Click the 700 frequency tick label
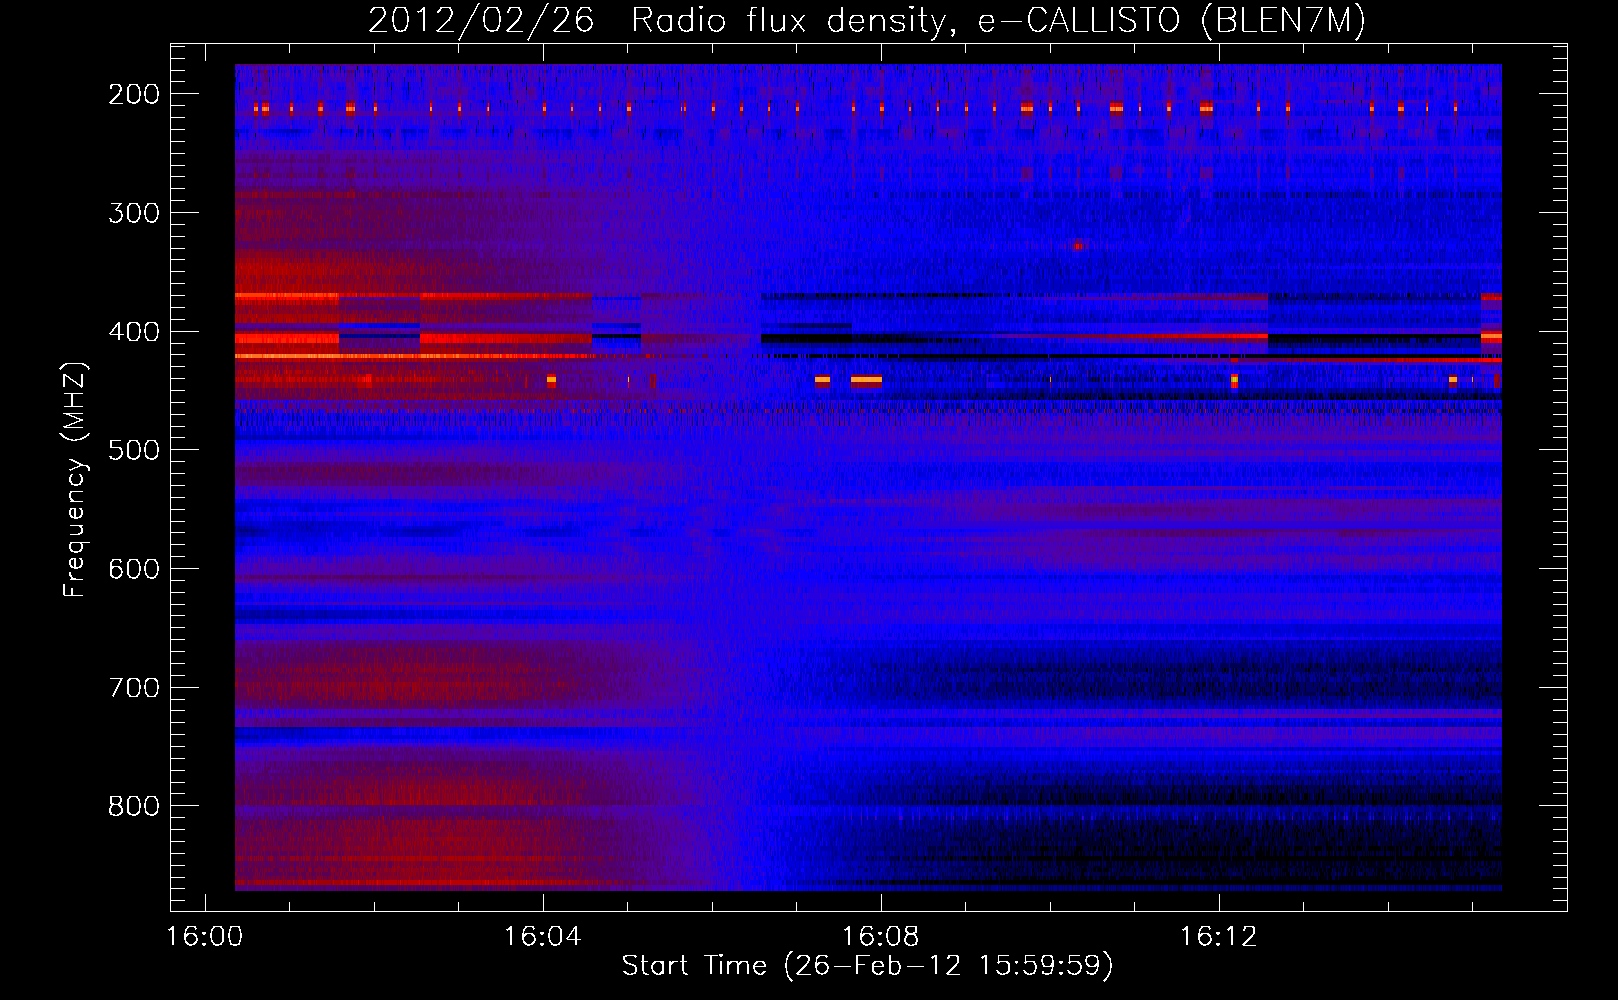Image resolution: width=1618 pixels, height=1000 pixels. pos(133,687)
